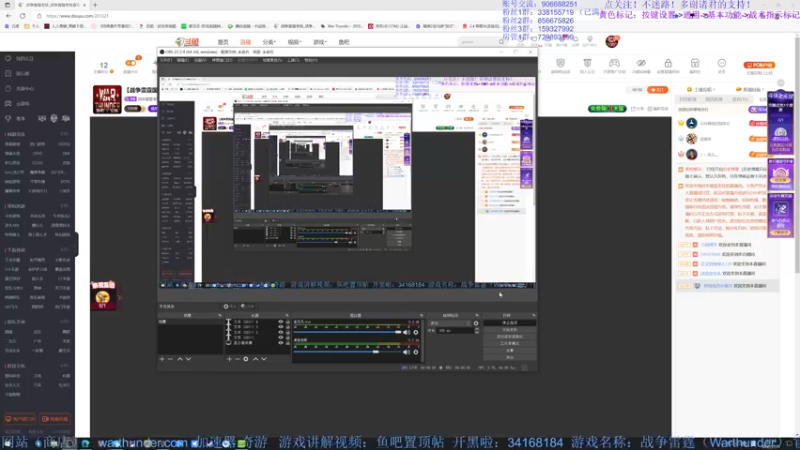The height and width of the screenshot is (450, 800).
Task: Click the shield icon in the streamer toolbar
Action: tap(561, 63)
